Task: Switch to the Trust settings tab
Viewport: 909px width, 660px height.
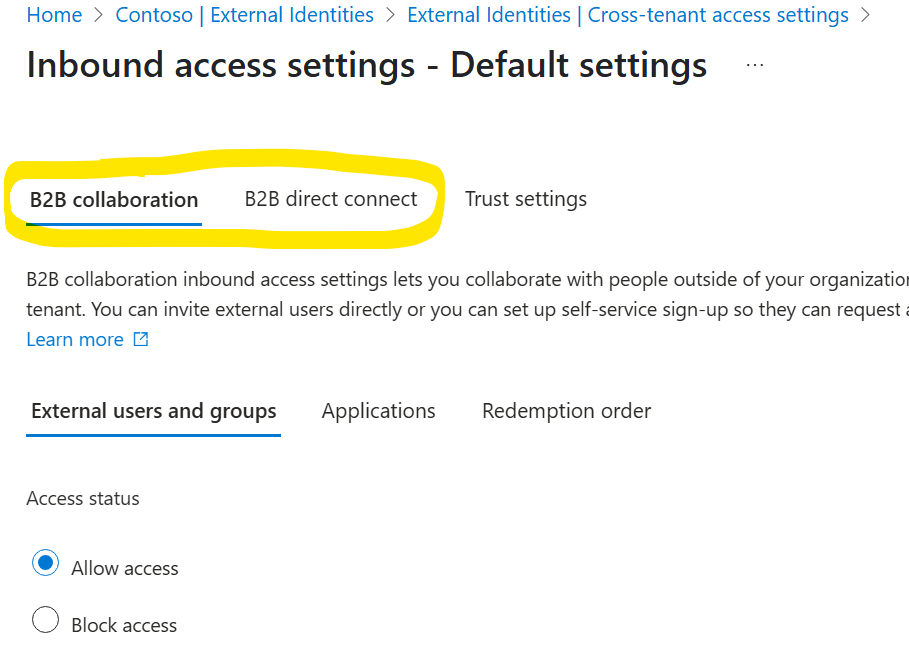Action: [525, 198]
